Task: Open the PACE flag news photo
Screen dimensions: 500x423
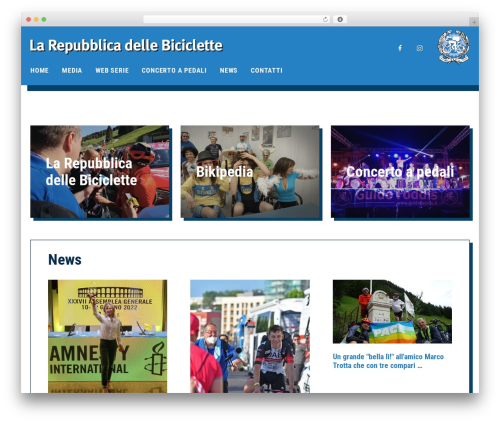Action: pos(392,311)
